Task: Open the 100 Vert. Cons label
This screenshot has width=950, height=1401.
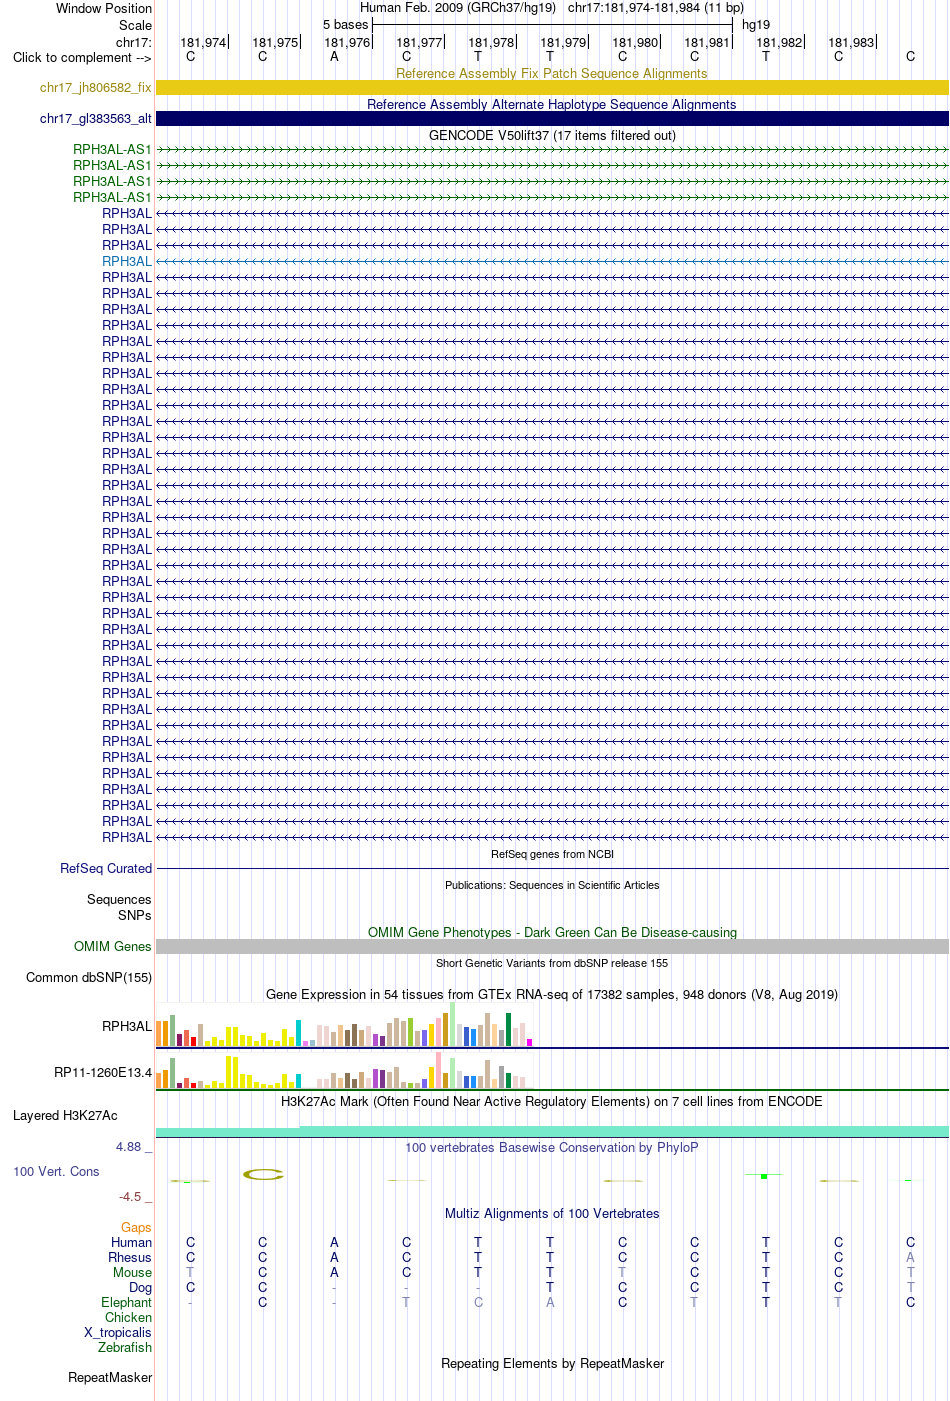Action: (56, 1172)
